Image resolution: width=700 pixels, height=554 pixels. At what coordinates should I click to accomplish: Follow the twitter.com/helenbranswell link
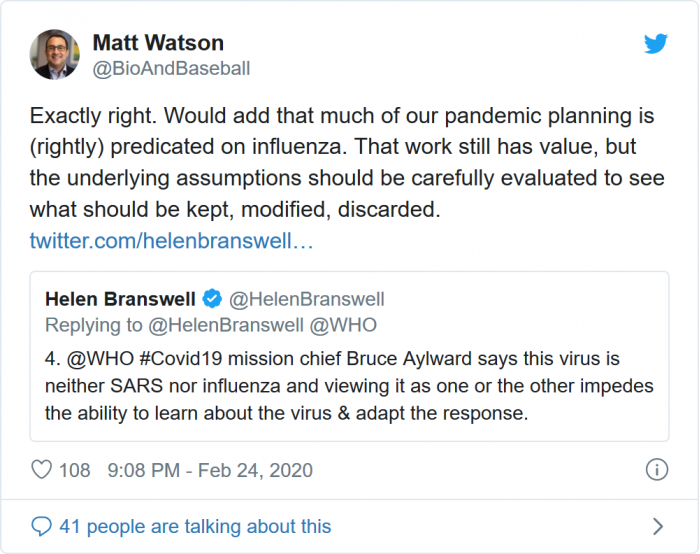(172, 240)
